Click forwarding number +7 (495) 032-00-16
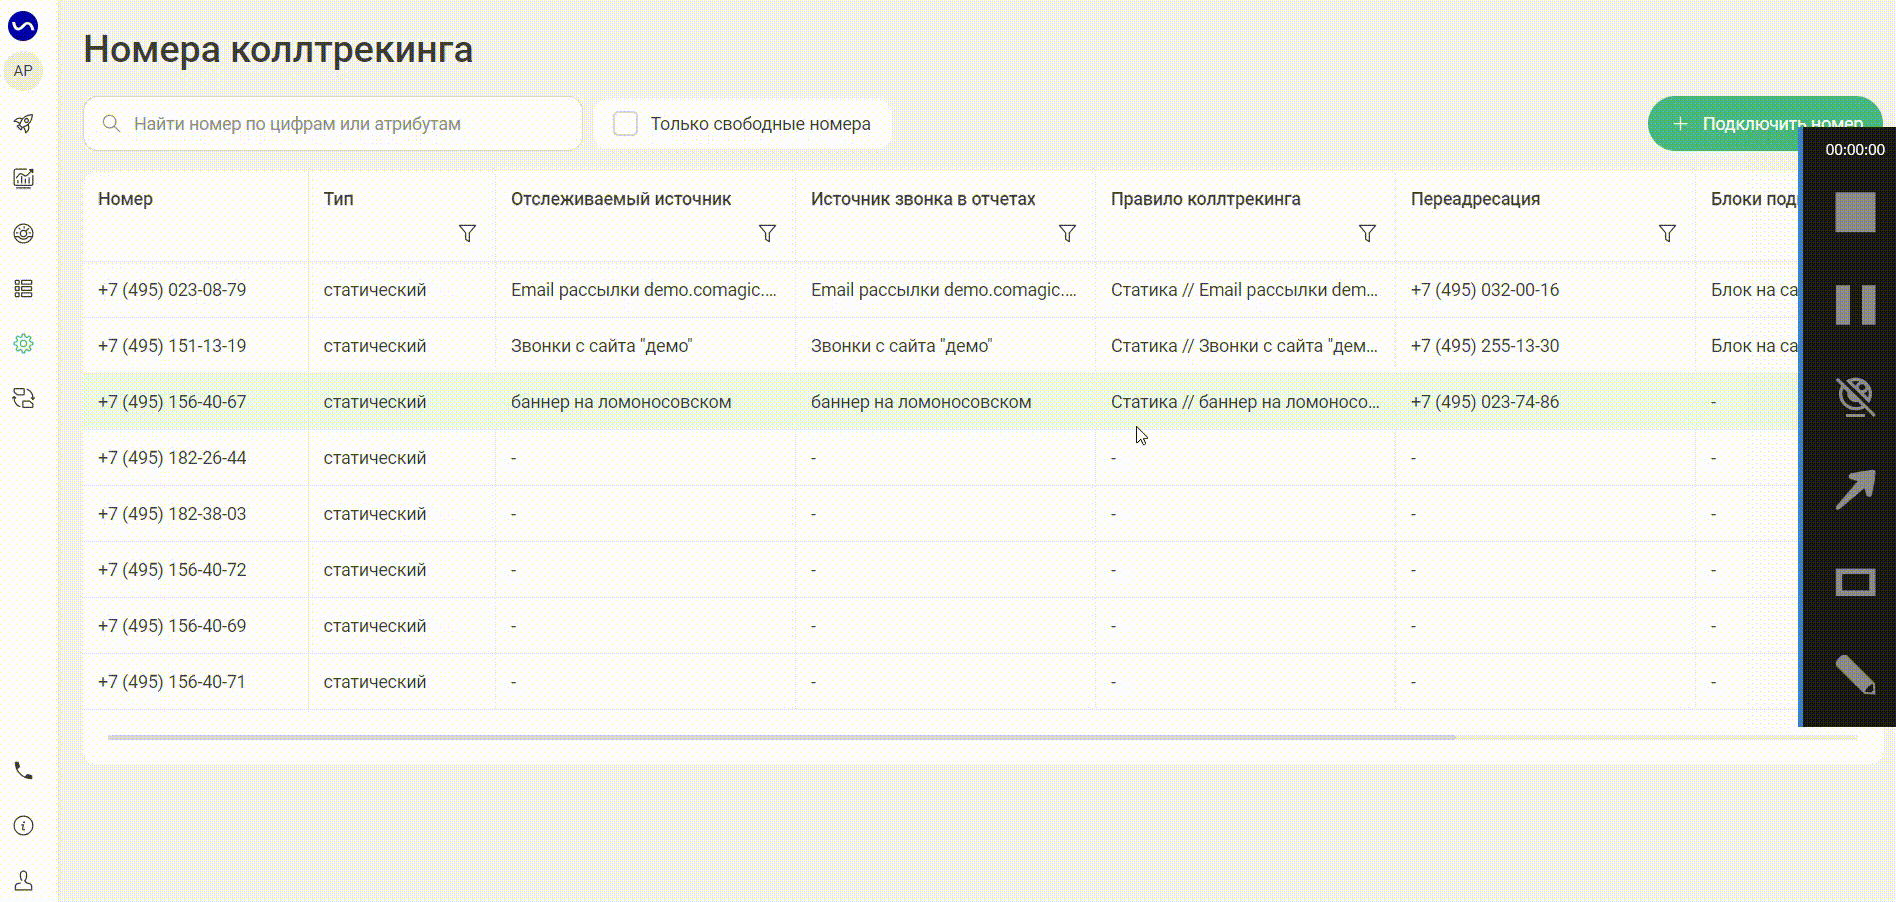1896x902 pixels. pyautogui.click(x=1485, y=290)
